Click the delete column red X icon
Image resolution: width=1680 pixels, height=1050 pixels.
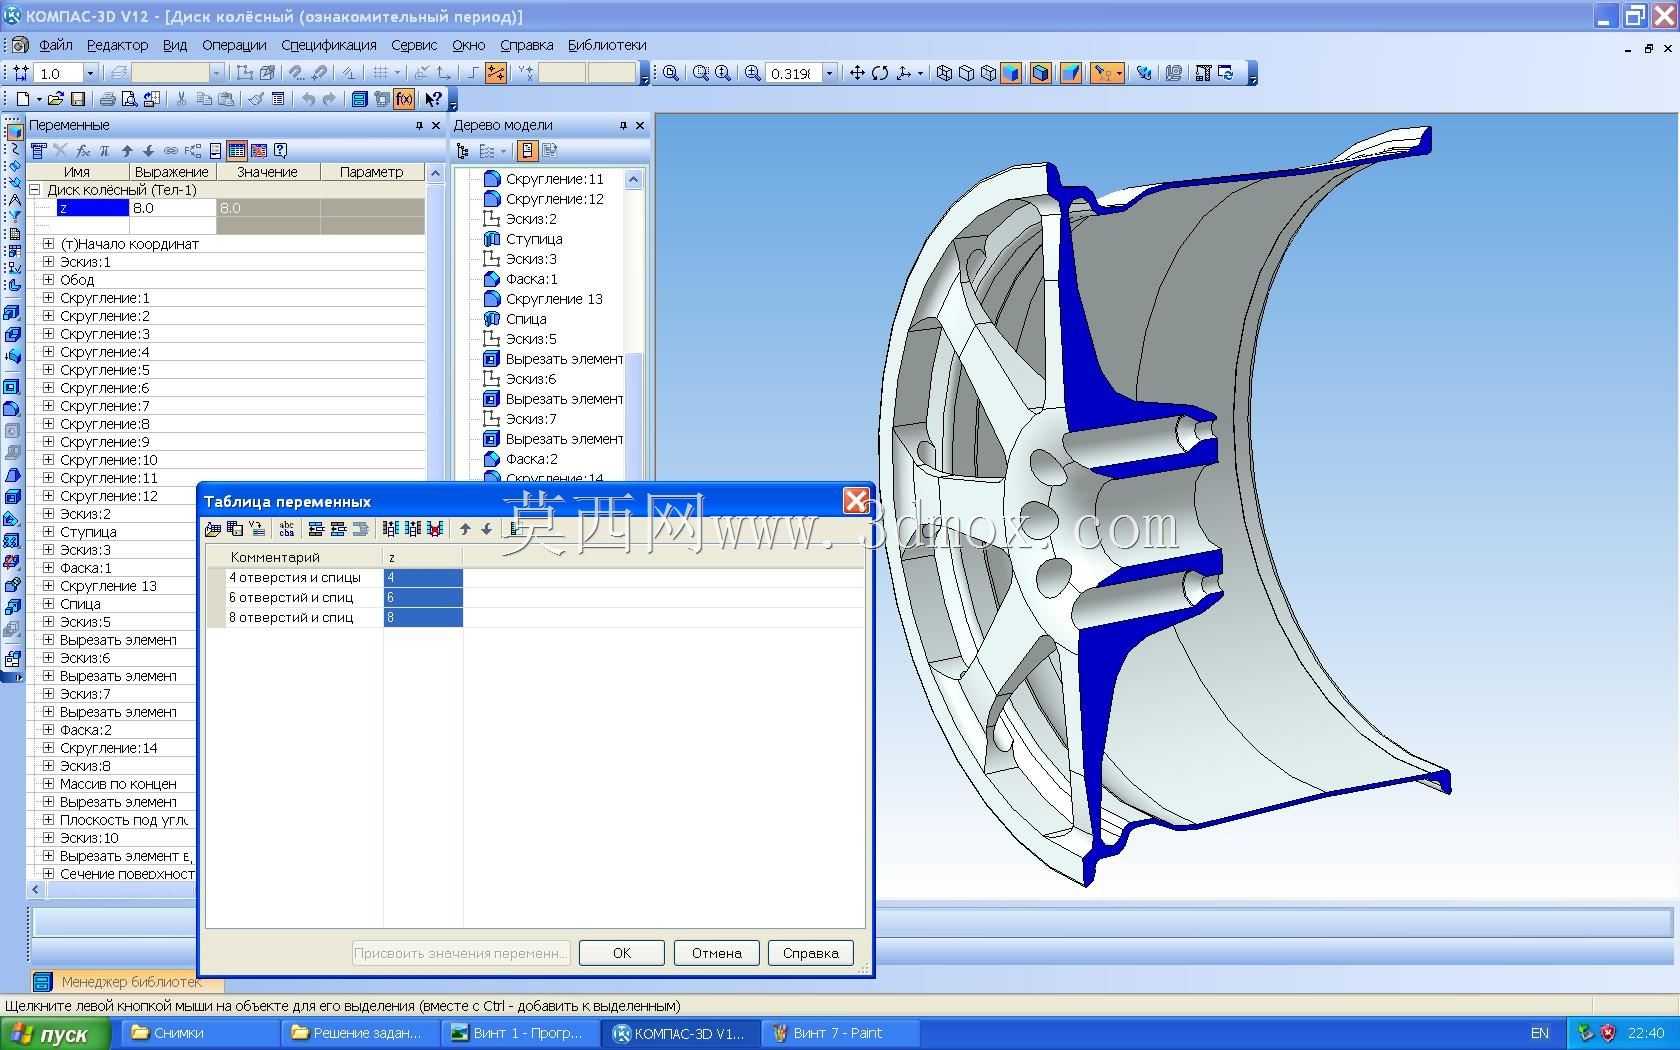pos(435,529)
